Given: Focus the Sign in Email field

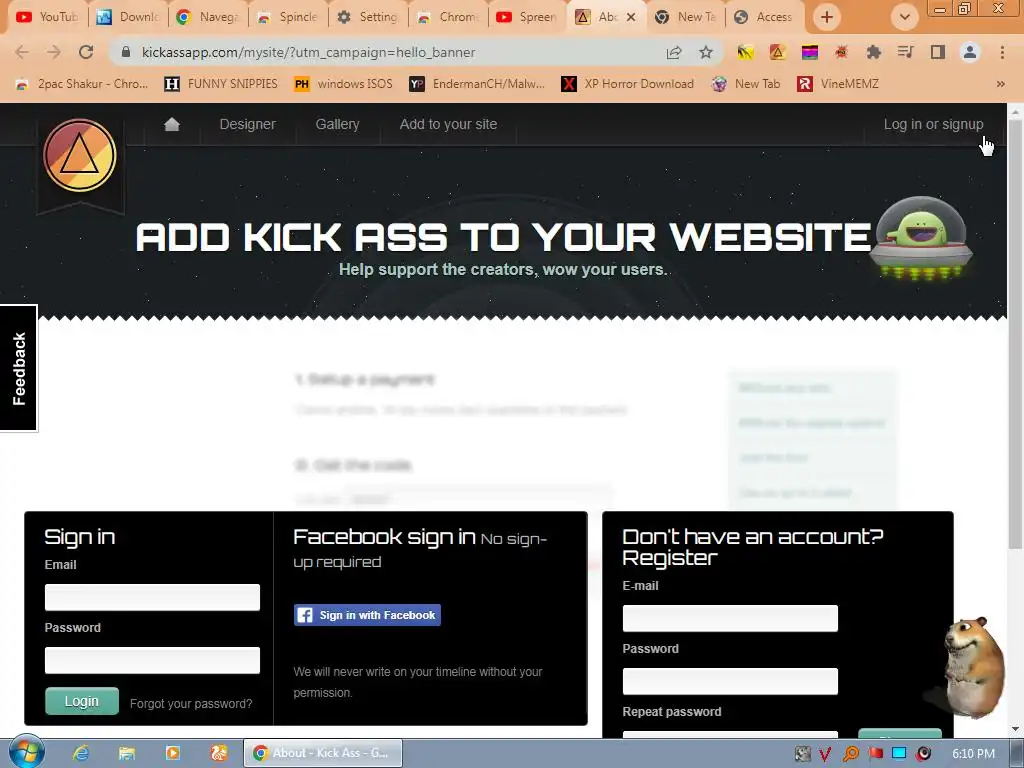Looking at the screenshot, I should click(152, 597).
